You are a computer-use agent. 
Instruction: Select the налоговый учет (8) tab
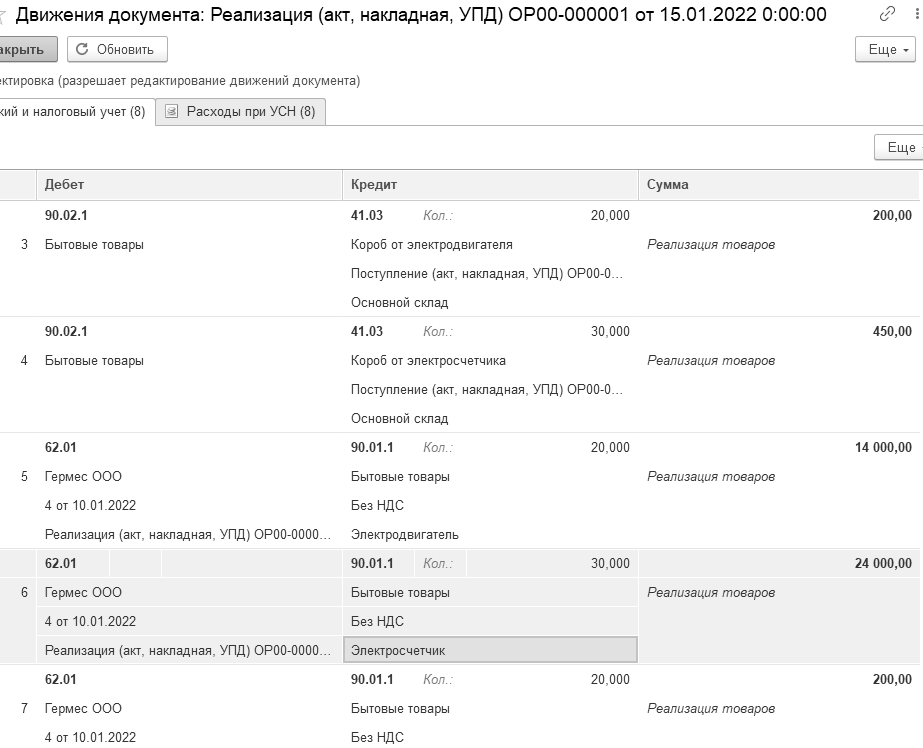[x=73, y=112]
